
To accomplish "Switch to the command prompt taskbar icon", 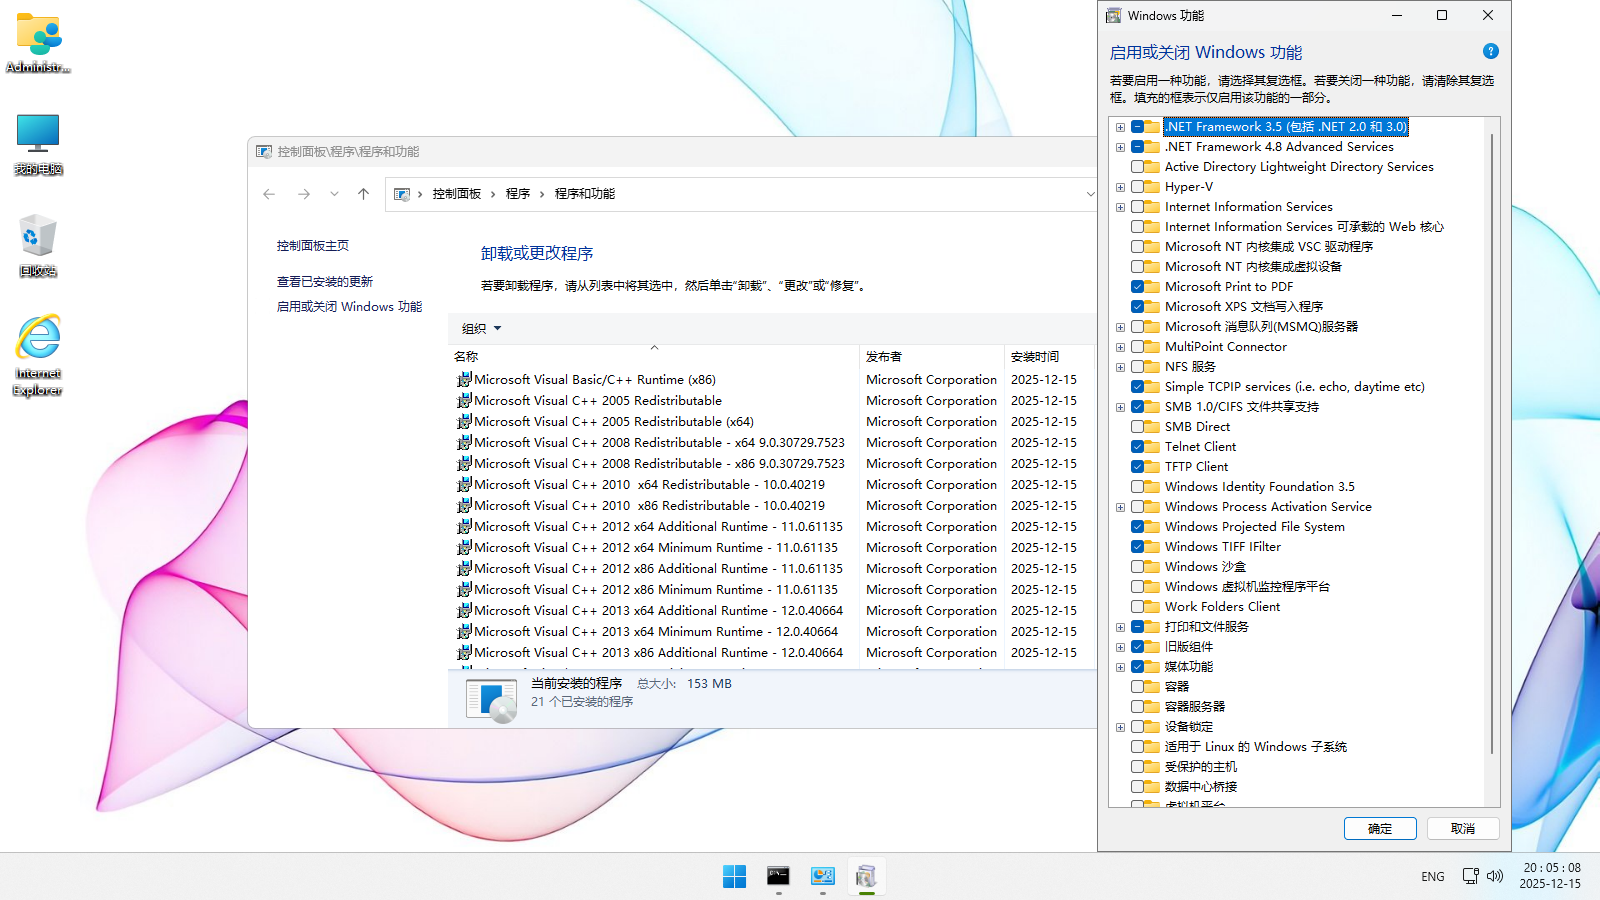I will 778,877.
